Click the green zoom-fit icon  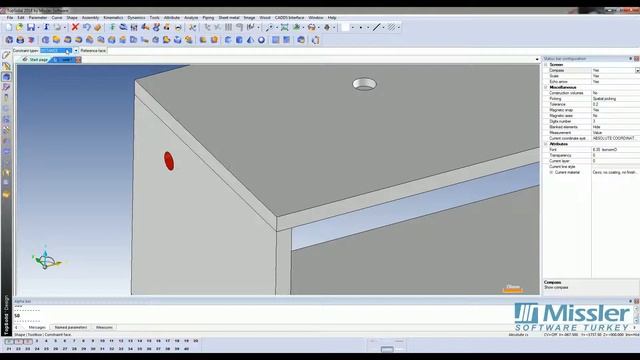tap(284, 27)
